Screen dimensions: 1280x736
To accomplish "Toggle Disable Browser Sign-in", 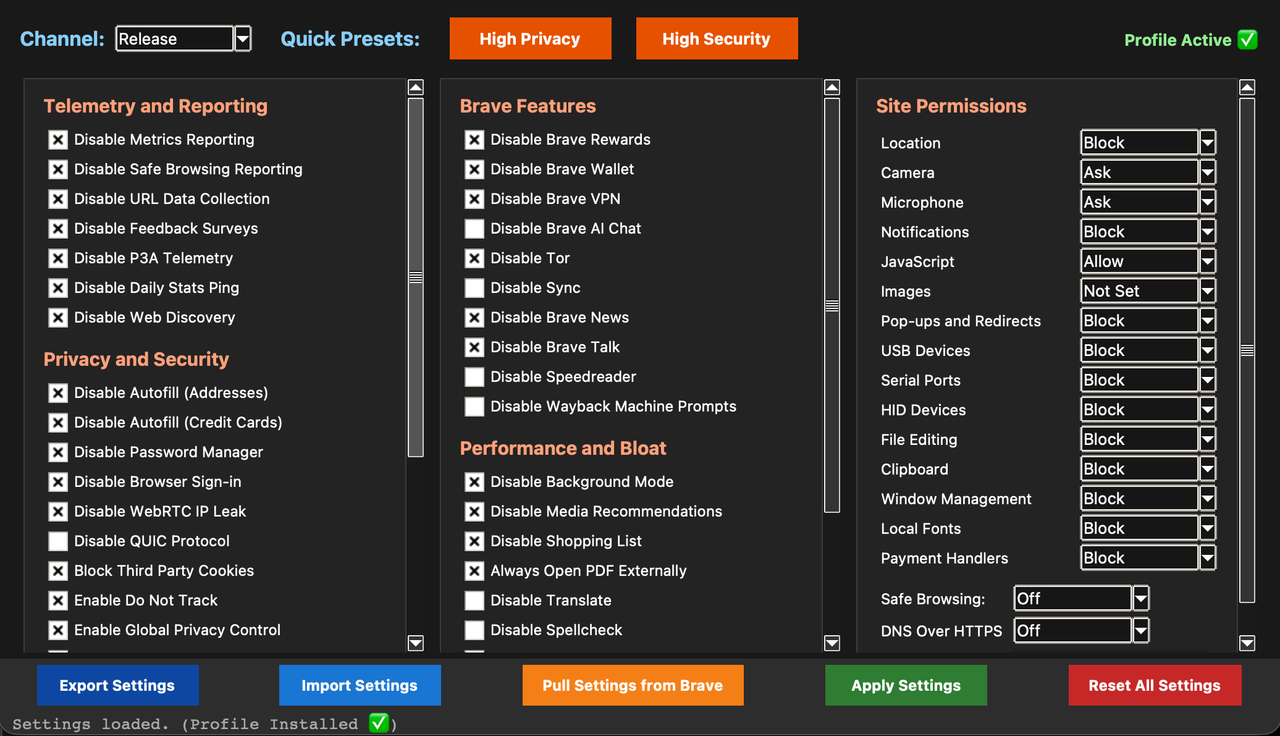I will point(58,482).
